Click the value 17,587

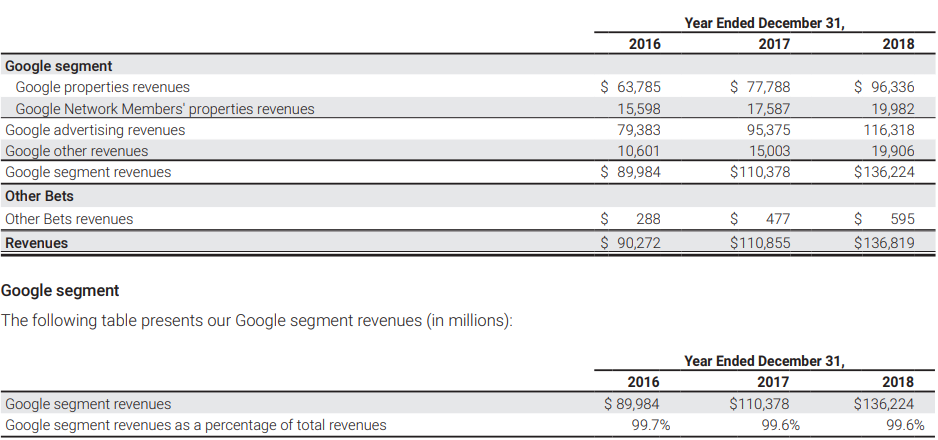(768, 109)
